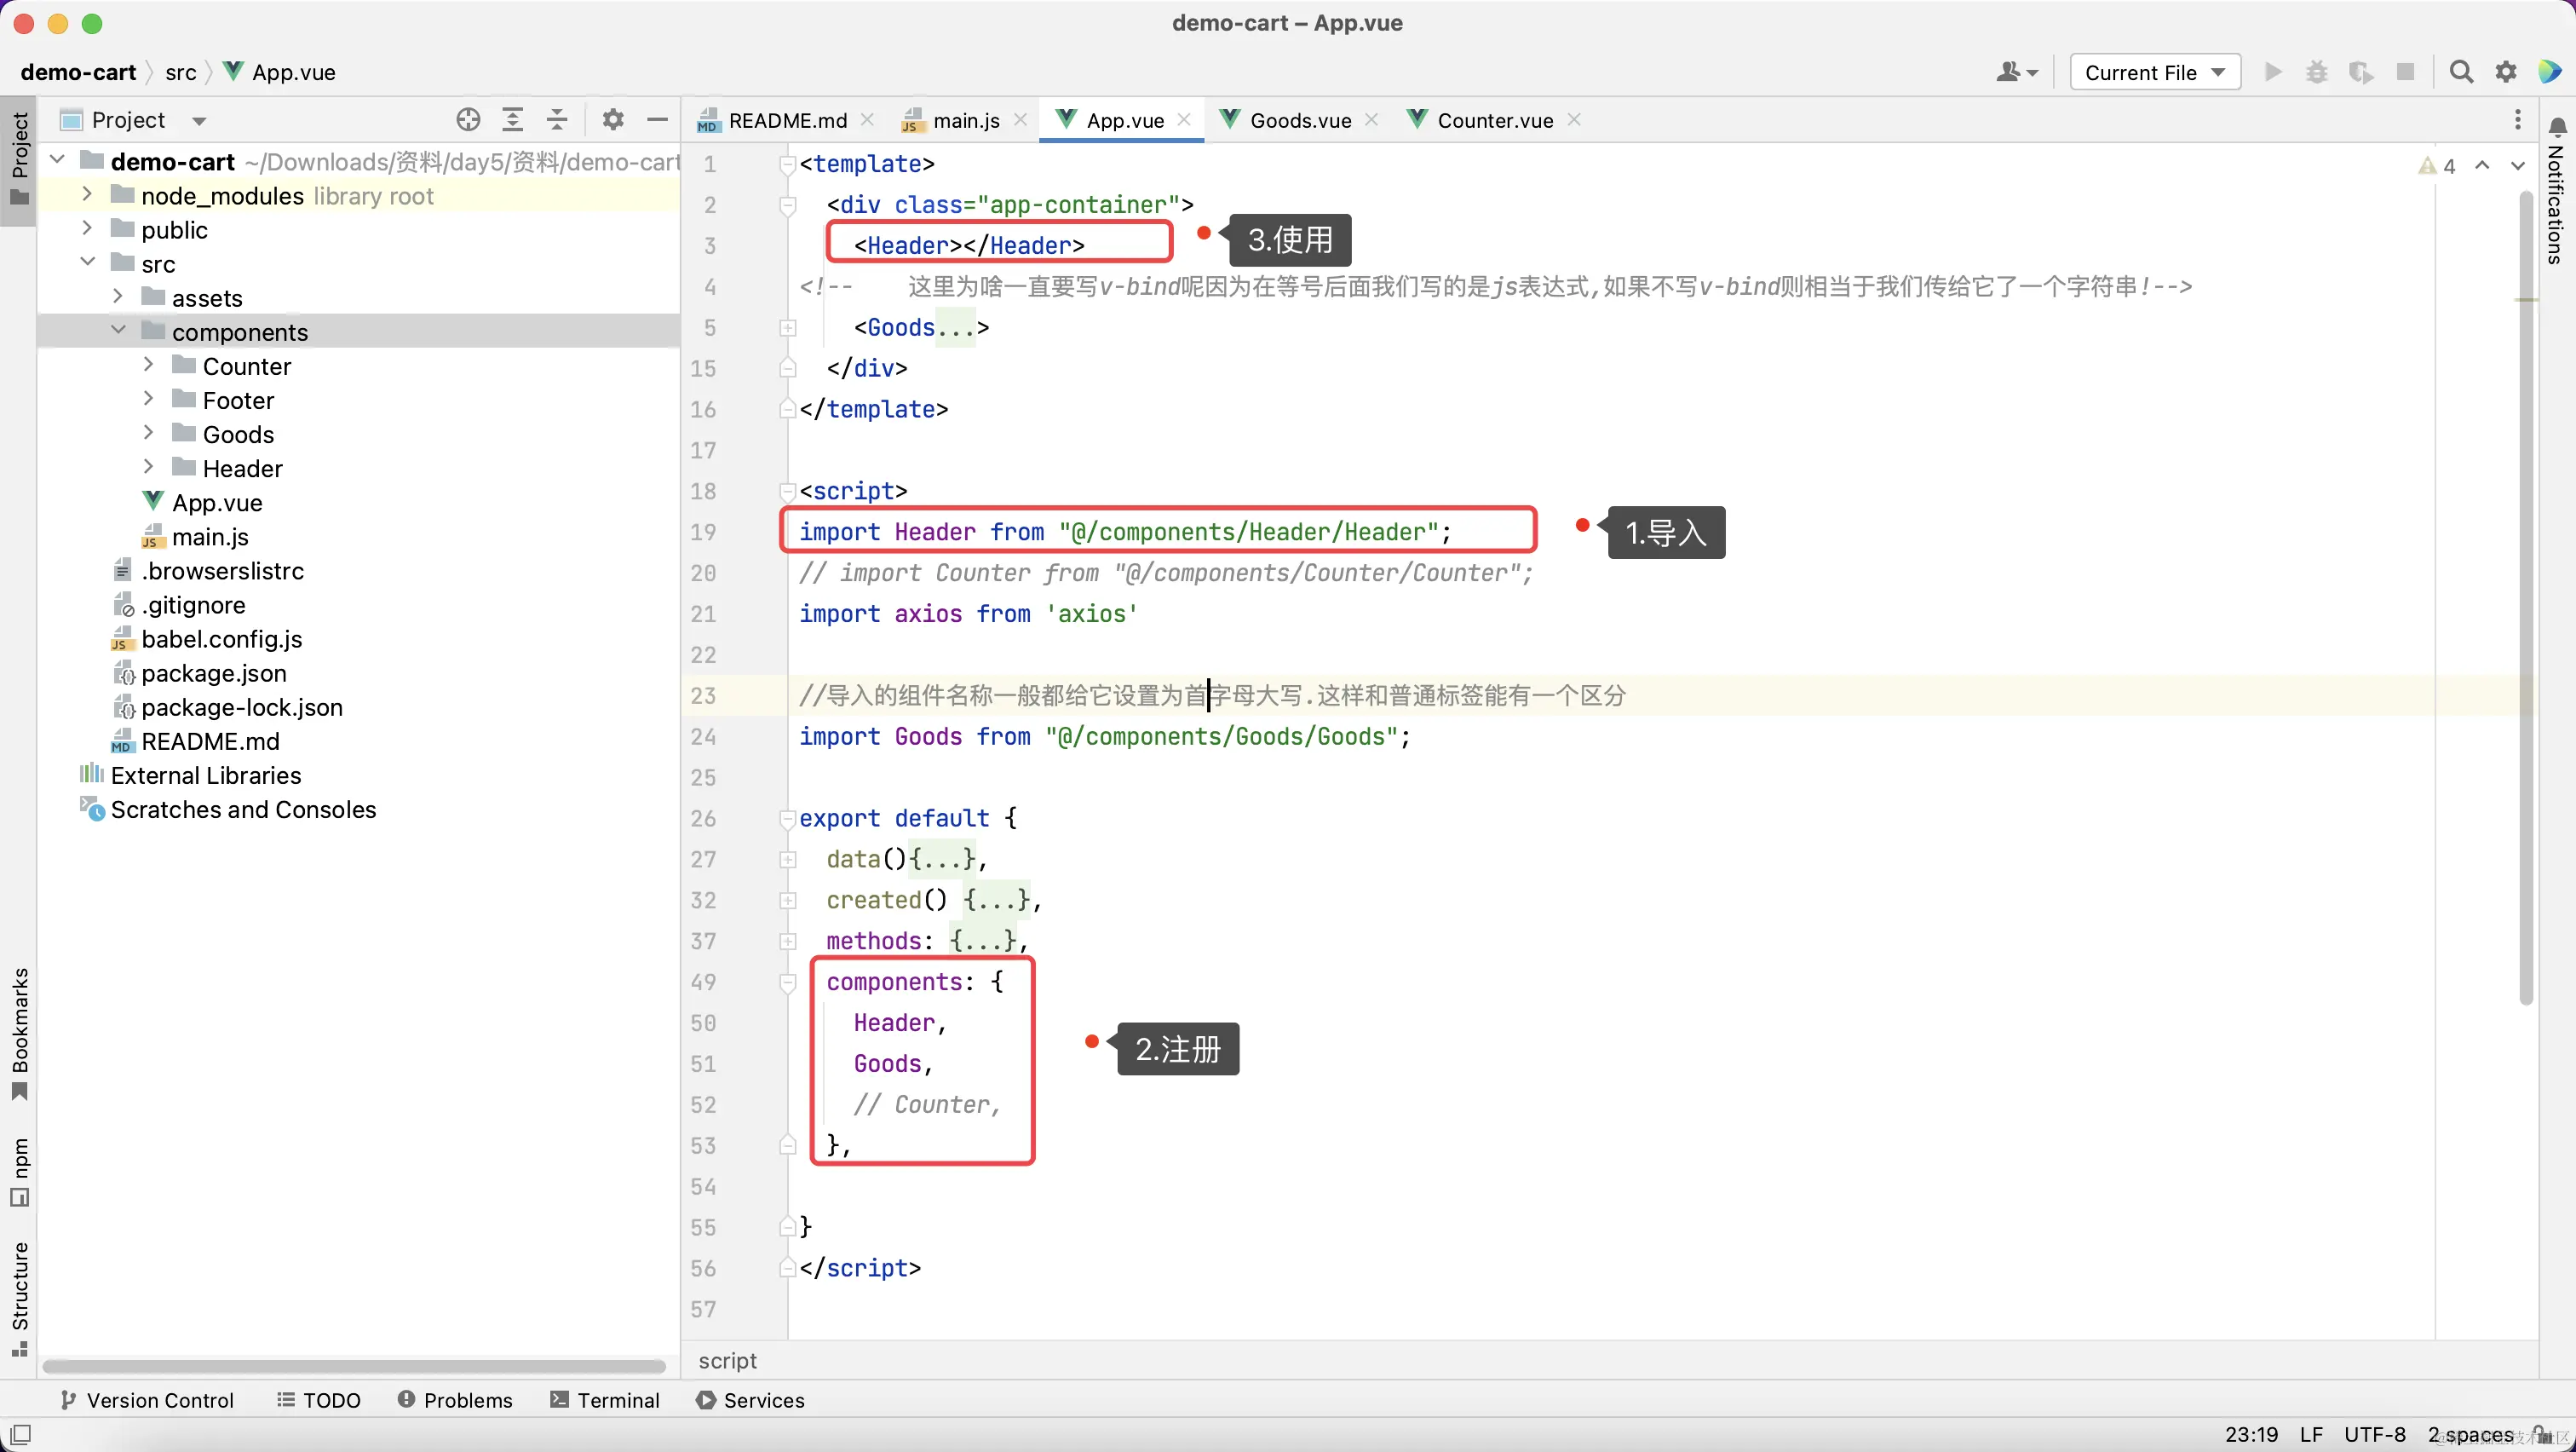
Task: Expand the Counter folder in the project tree
Action: [x=148, y=365]
